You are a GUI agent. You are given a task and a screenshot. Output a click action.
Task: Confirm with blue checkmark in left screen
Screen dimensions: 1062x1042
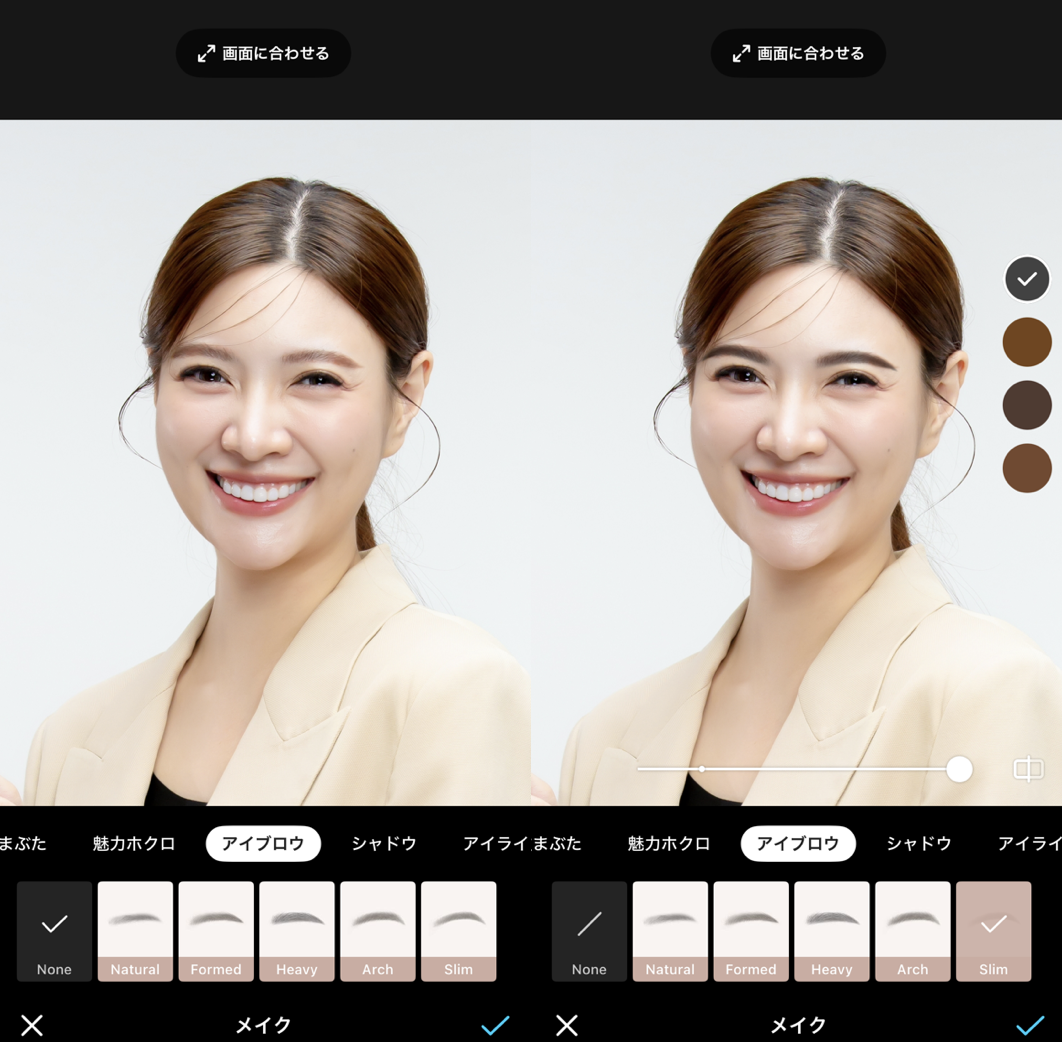[495, 1025]
